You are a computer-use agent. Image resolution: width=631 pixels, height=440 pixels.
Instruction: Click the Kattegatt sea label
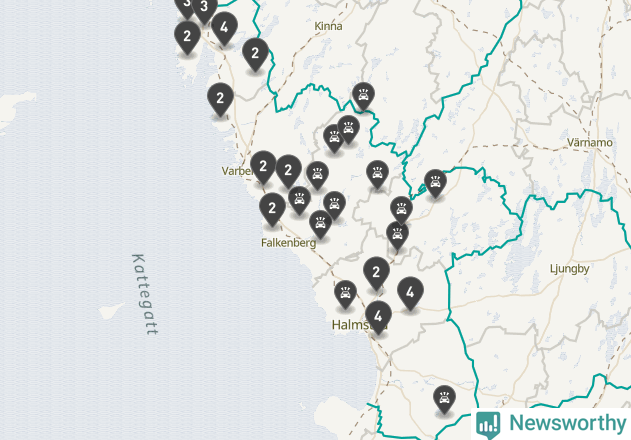coord(145,294)
